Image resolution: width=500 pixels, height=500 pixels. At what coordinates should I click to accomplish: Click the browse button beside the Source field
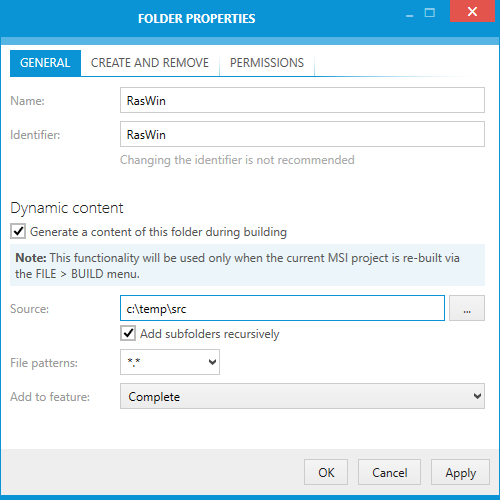click(467, 308)
